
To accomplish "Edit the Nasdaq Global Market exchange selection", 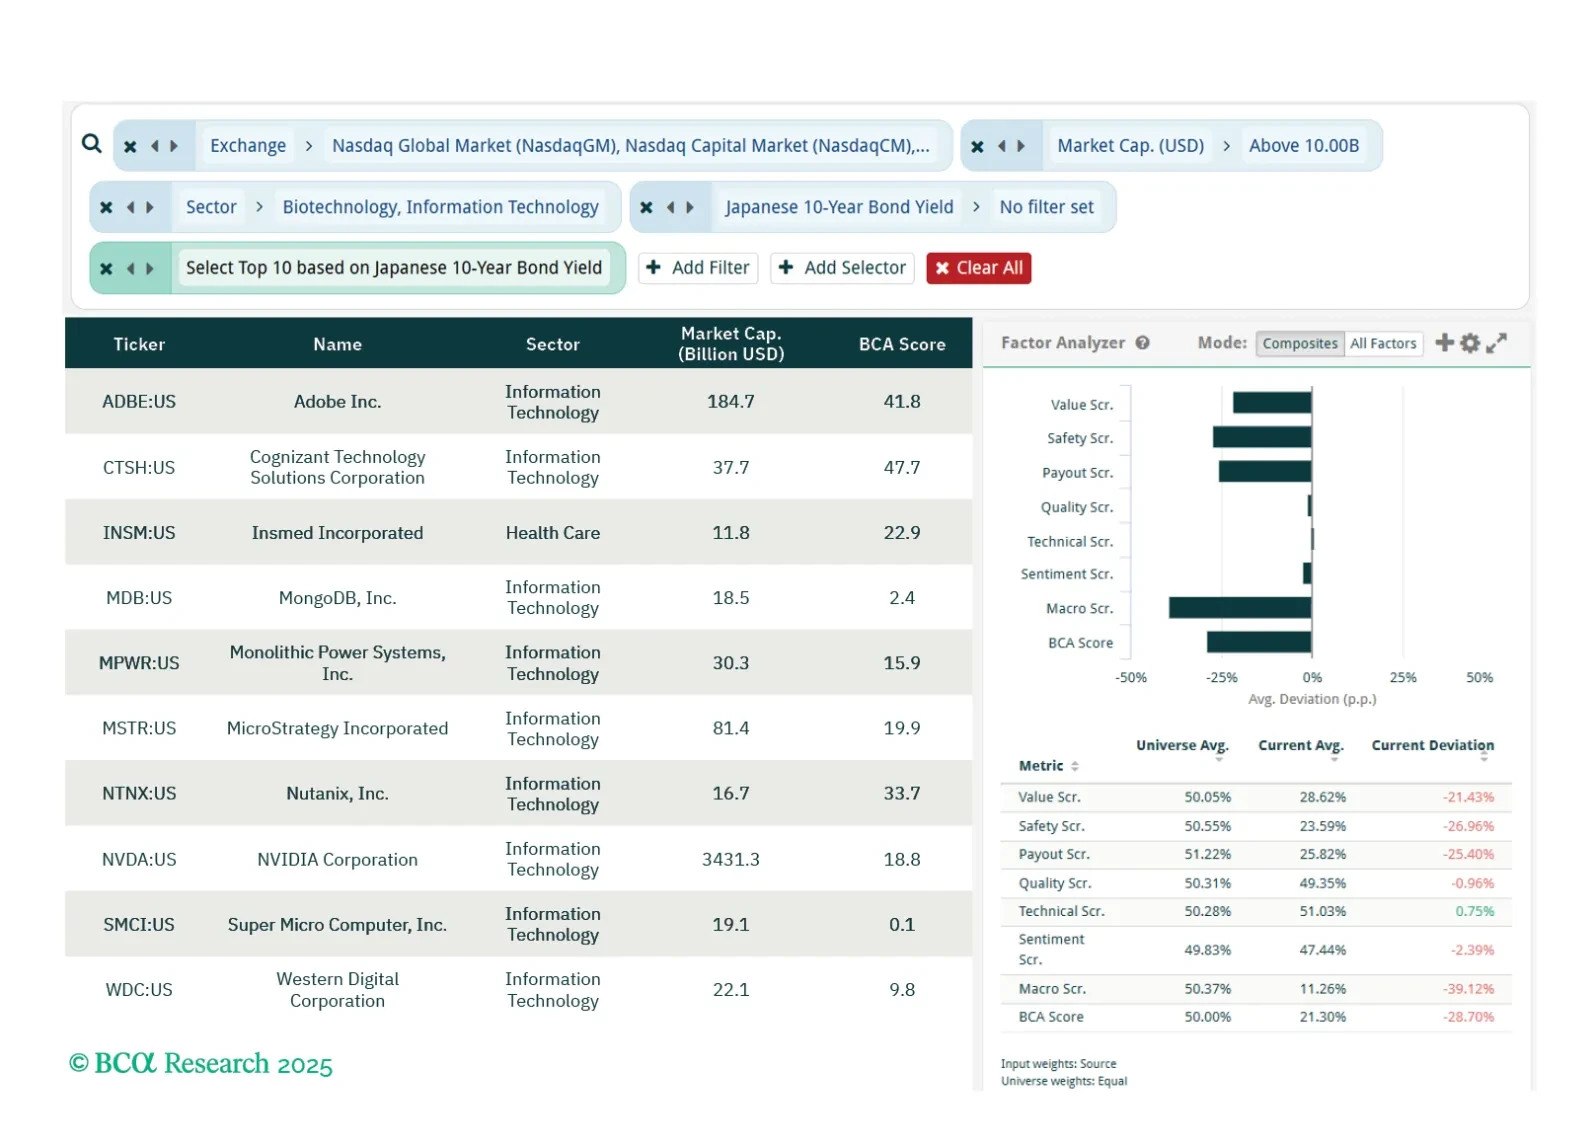I will [x=630, y=146].
